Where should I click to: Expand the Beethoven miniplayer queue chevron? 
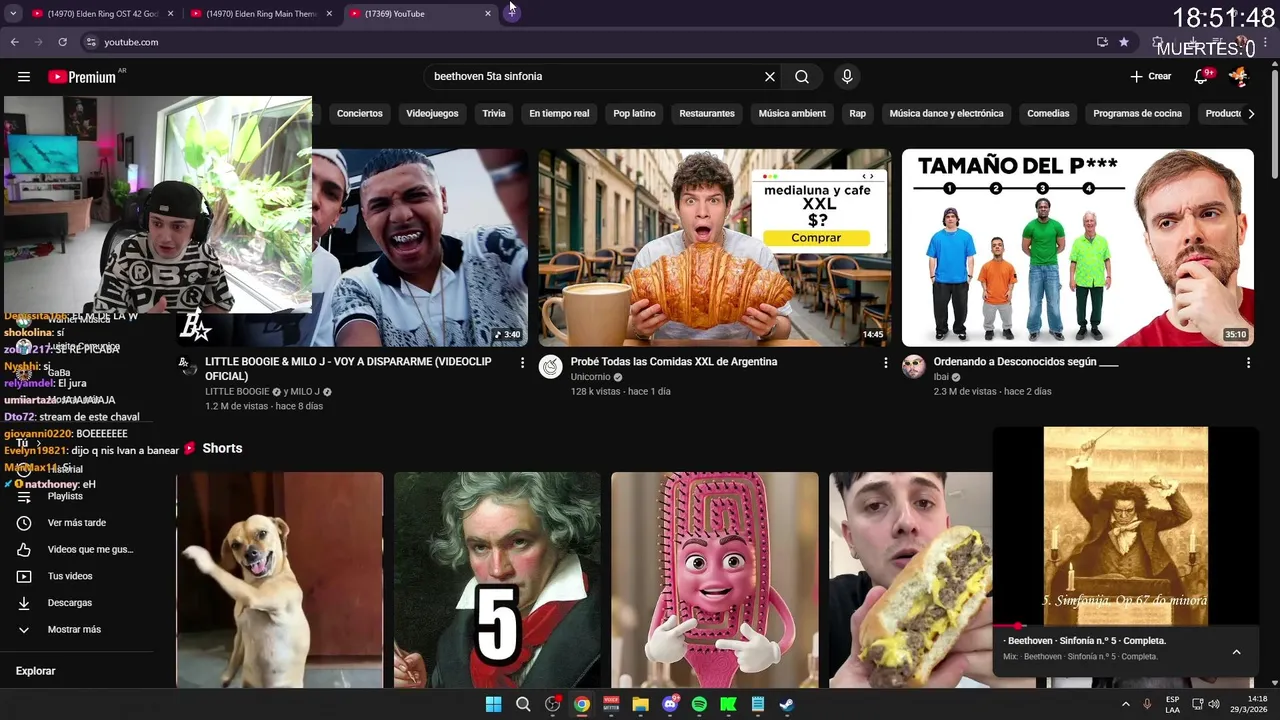(1236, 652)
